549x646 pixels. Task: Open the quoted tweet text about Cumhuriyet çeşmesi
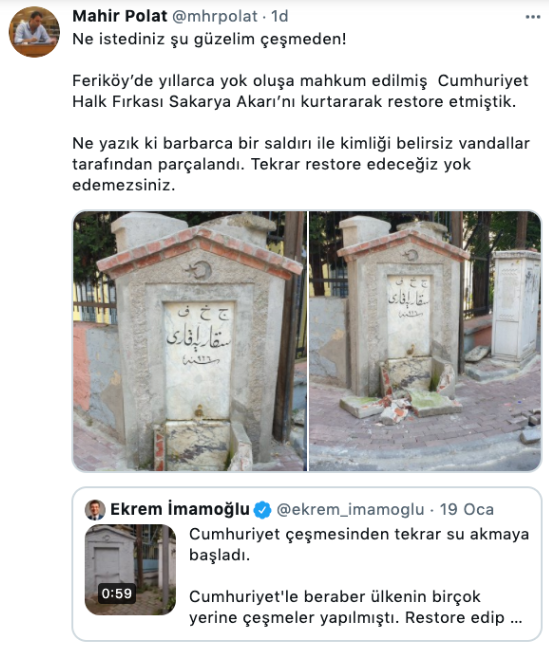(x=359, y=545)
